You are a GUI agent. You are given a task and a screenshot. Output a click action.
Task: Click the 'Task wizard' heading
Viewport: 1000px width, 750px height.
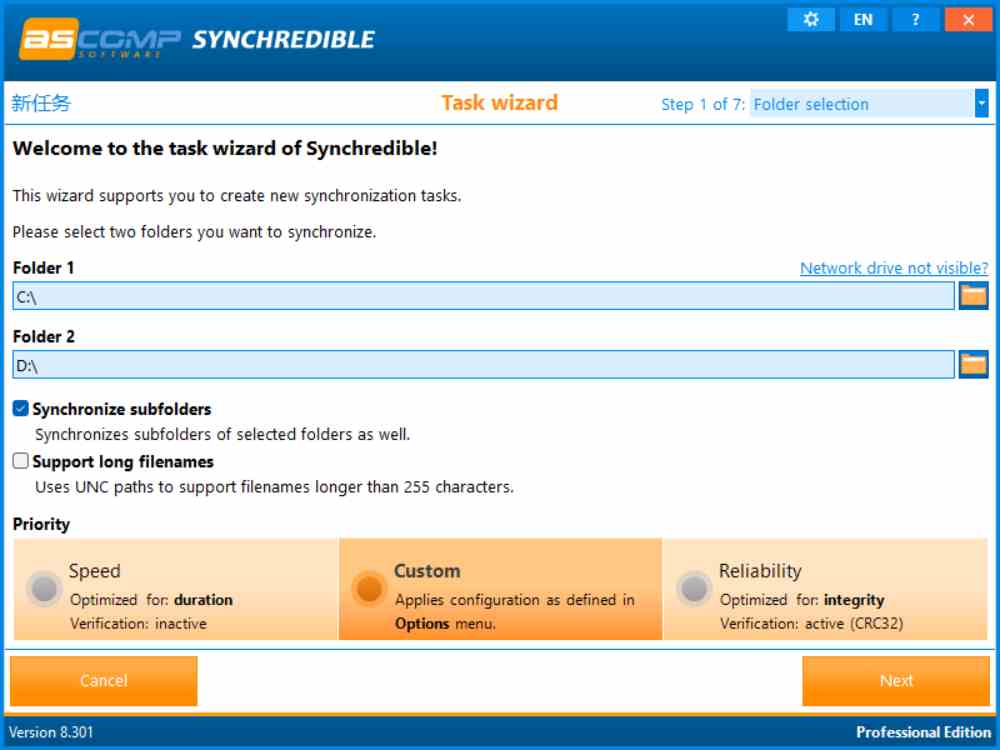point(500,103)
